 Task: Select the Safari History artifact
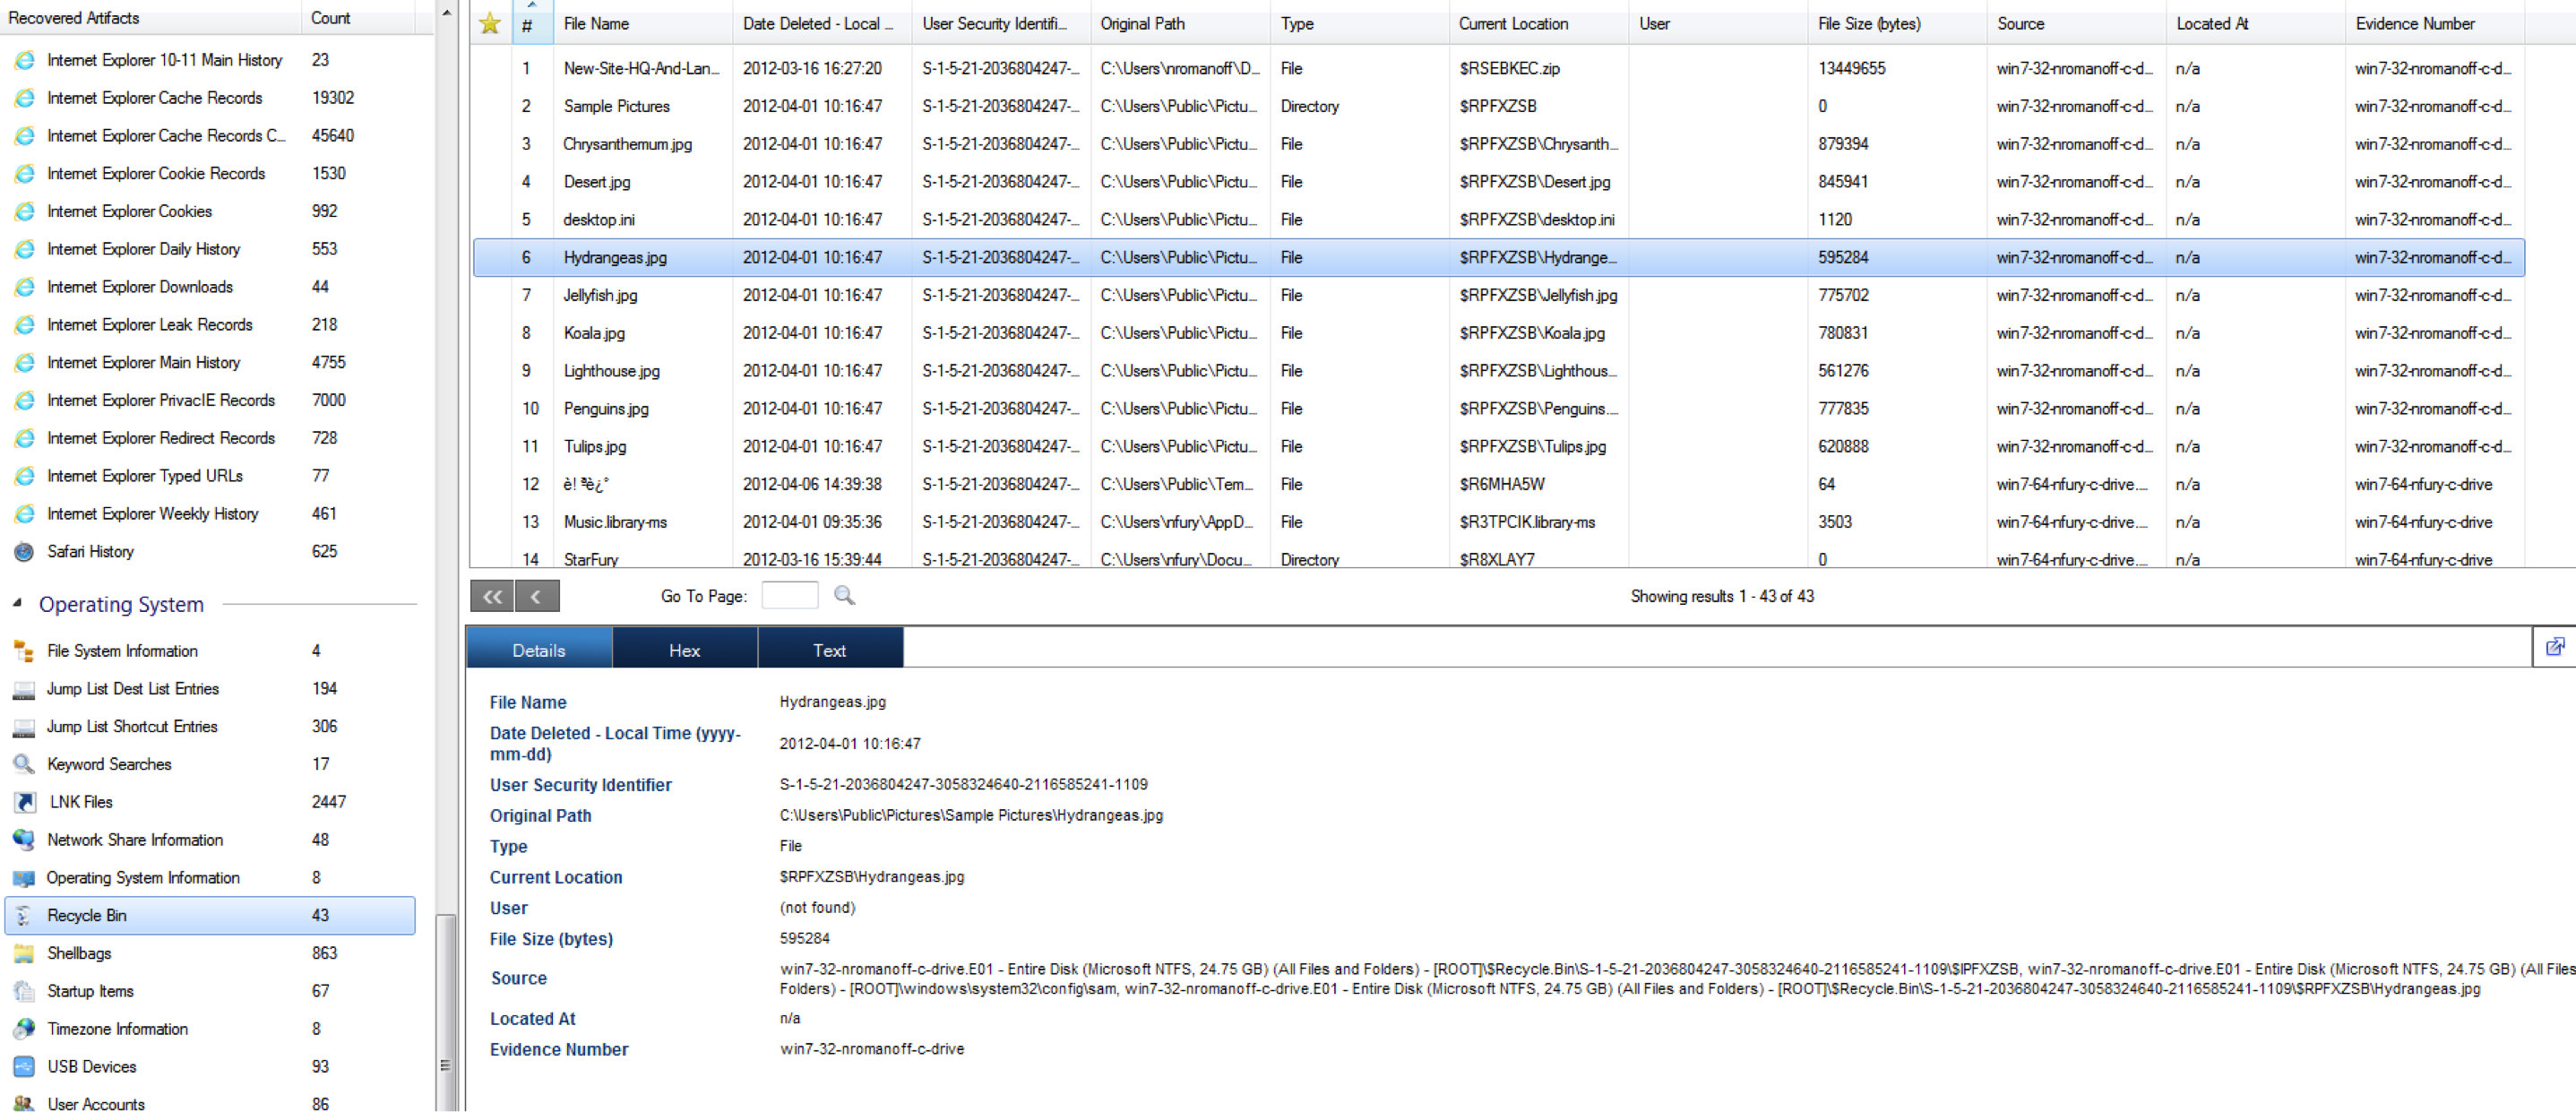coord(90,551)
